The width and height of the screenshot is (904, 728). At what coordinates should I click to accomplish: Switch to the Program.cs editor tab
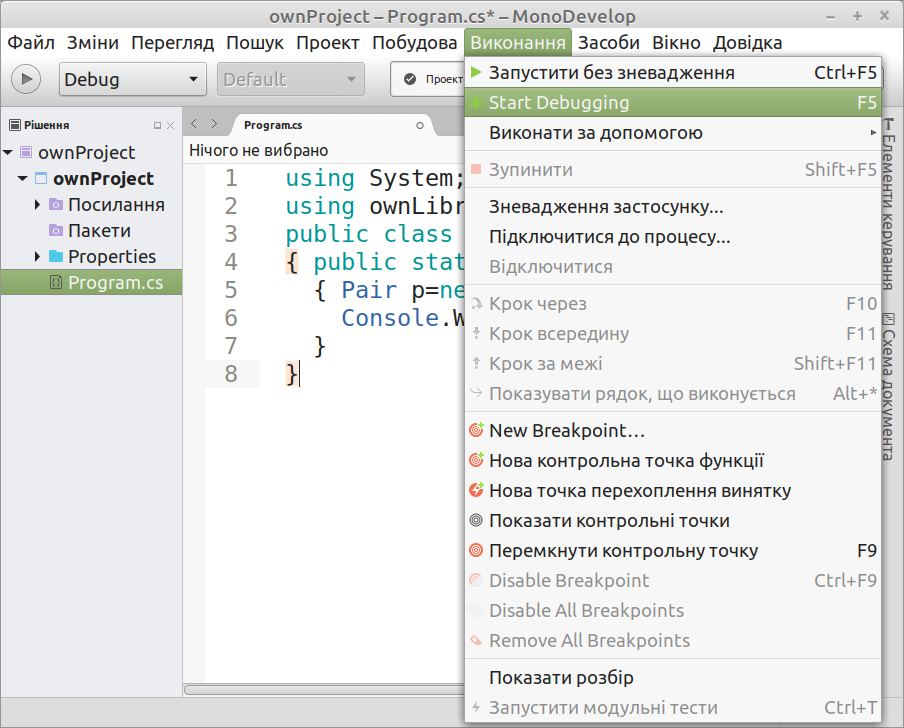point(273,125)
